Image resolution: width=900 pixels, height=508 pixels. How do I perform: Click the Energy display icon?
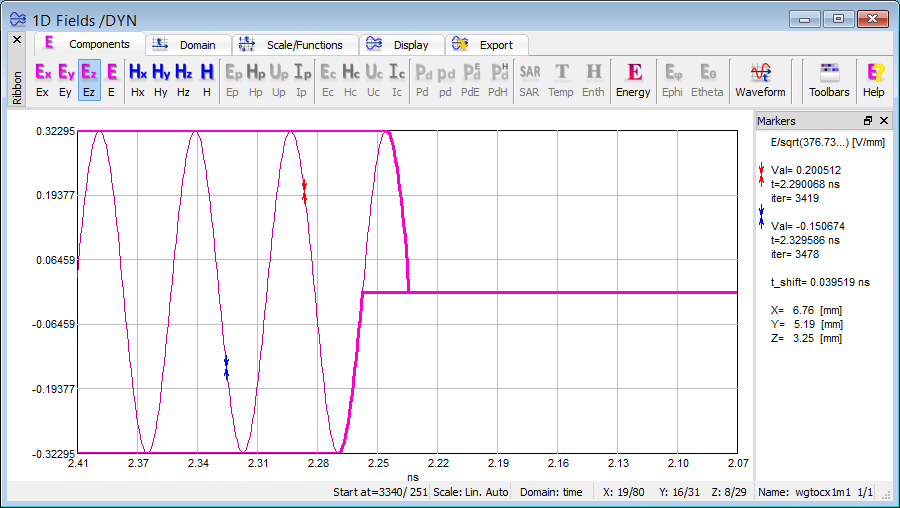coord(633,80)
